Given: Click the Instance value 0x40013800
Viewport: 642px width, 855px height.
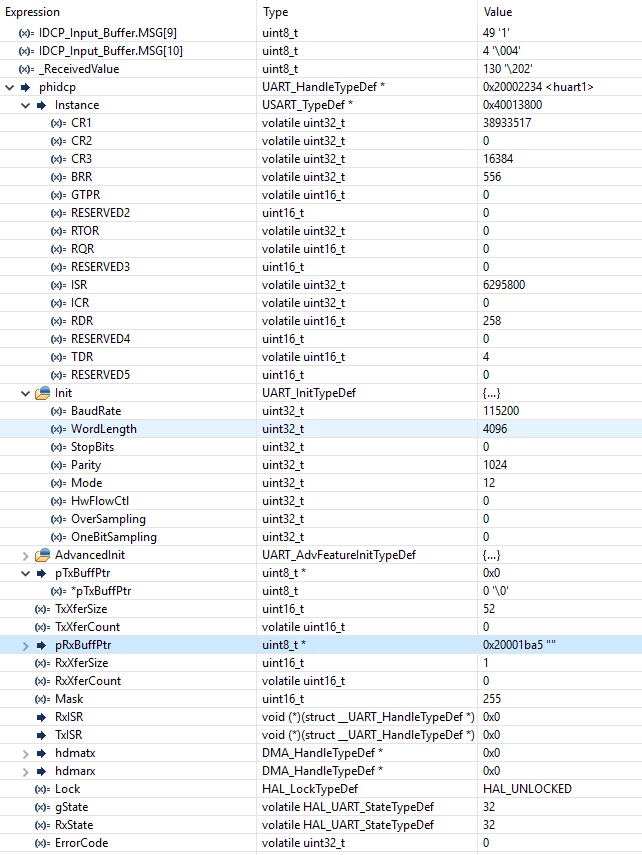Looking at the screenshot, I should click(512, 105).
